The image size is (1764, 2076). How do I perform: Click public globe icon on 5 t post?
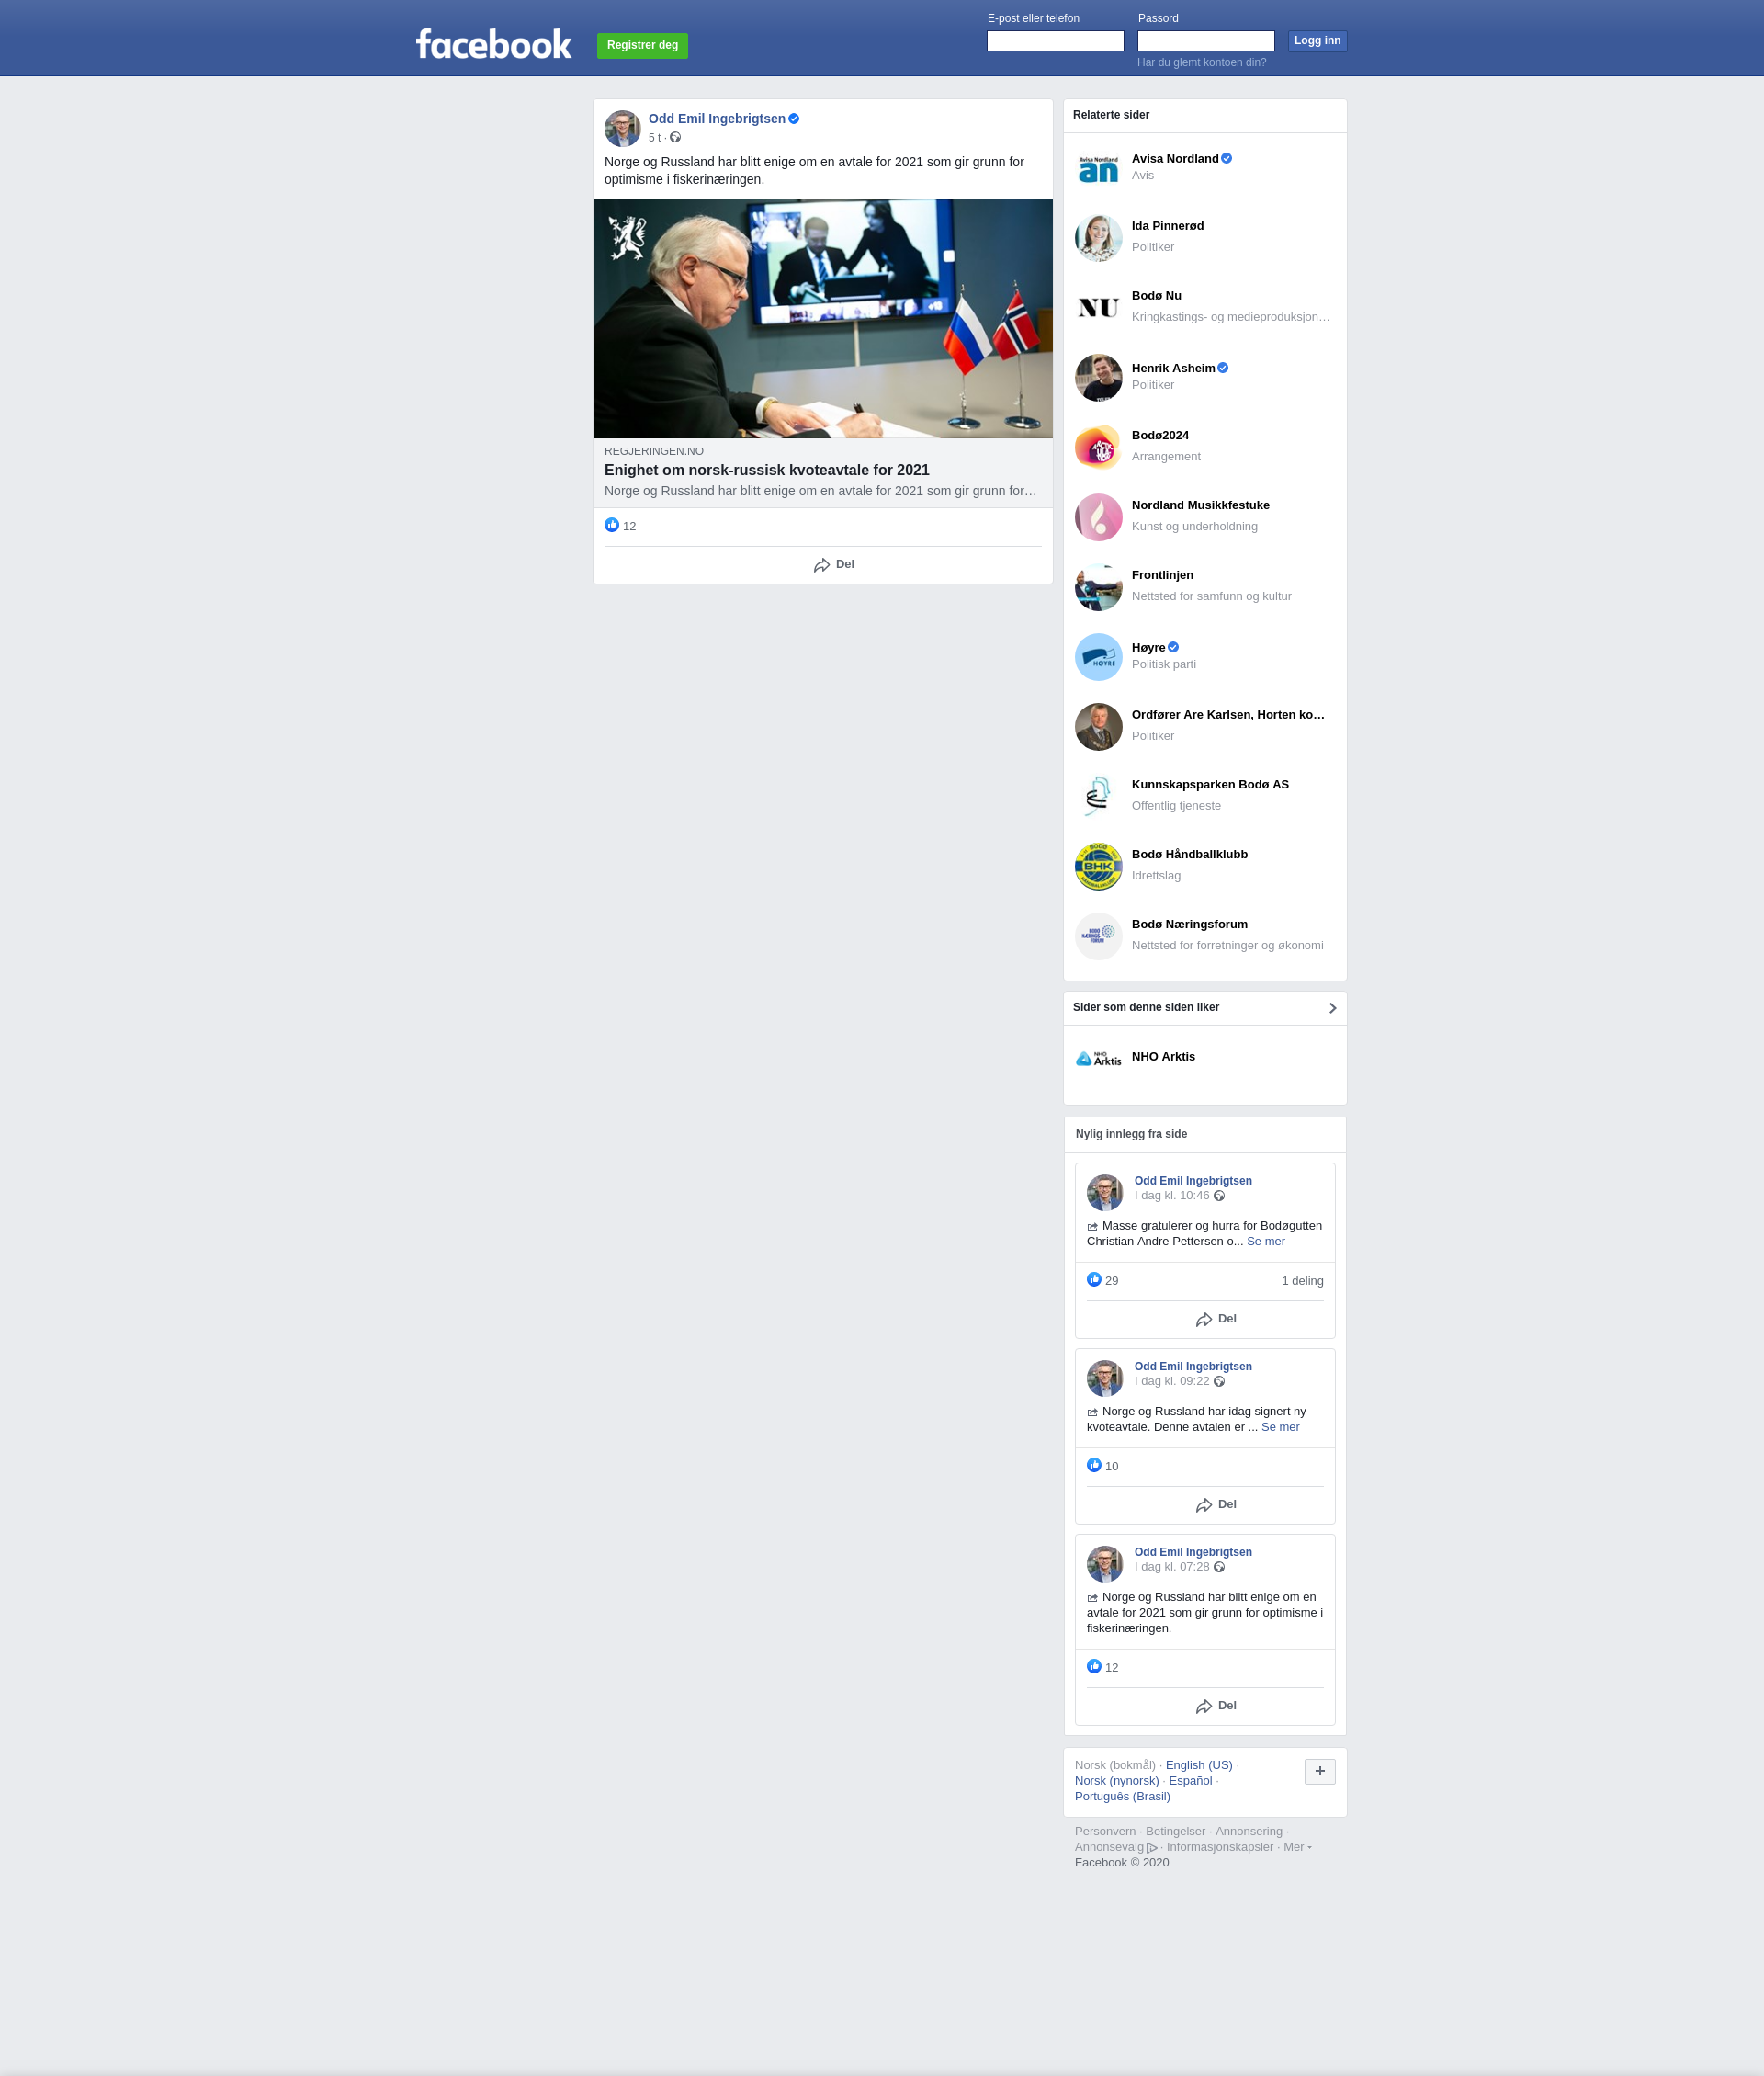coord(675,138)
